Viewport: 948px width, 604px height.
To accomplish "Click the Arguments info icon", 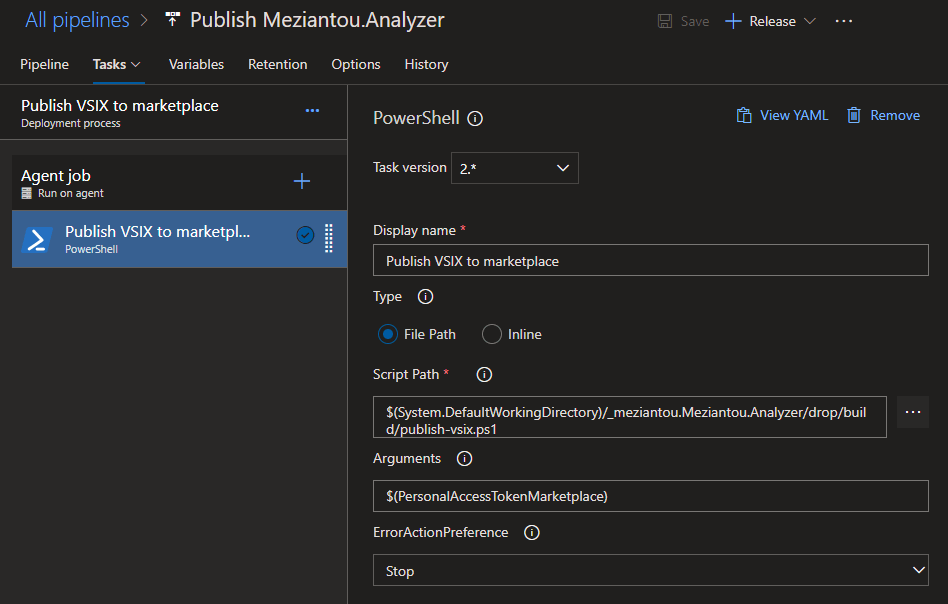I will point(464,459).
